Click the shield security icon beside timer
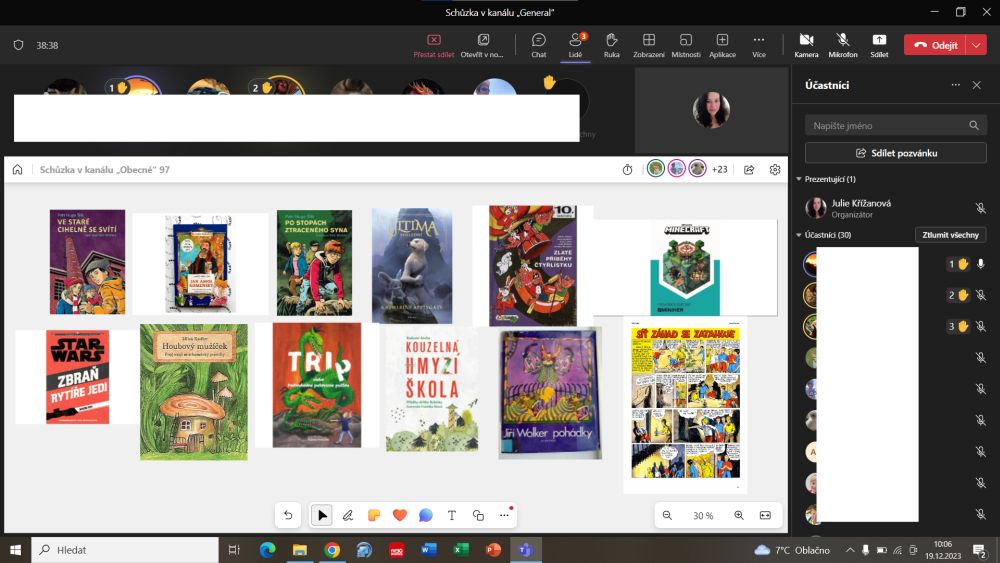The width and height of the screenshot is (1000, 563). click(18, 45)
